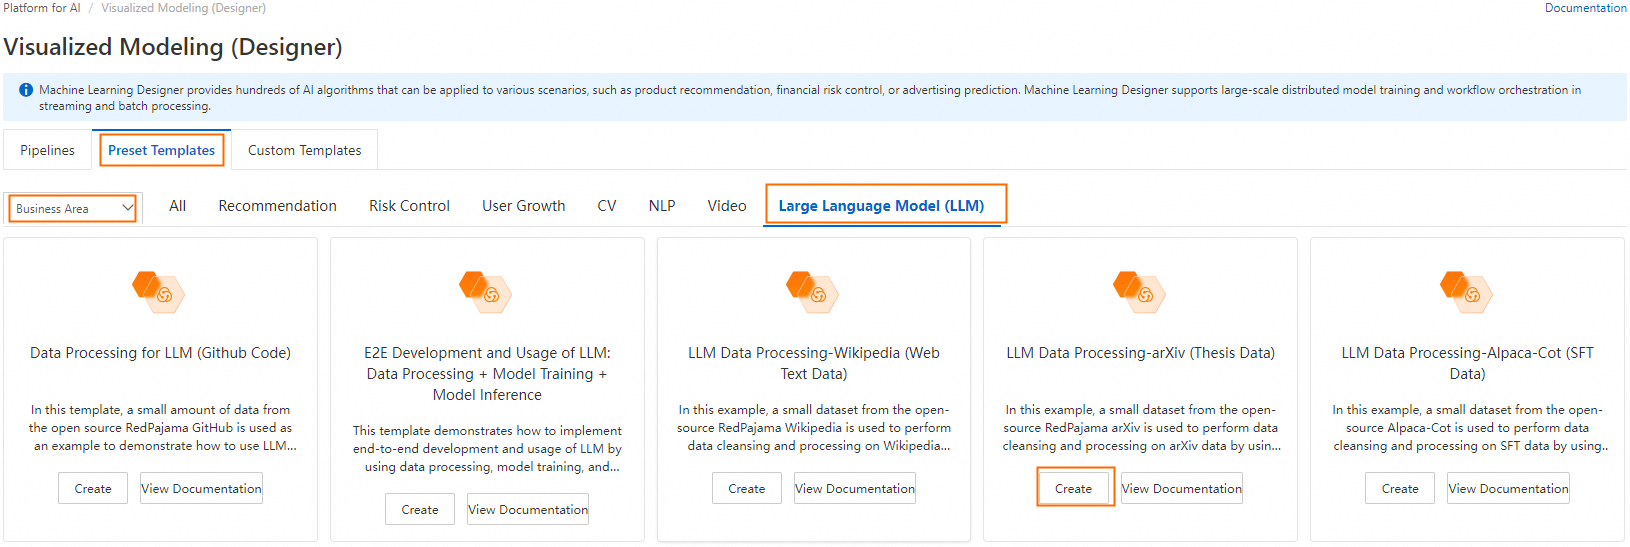
Task: Select the Preset Templates tab
Action: pyautogui.click(x=161, y=150)
